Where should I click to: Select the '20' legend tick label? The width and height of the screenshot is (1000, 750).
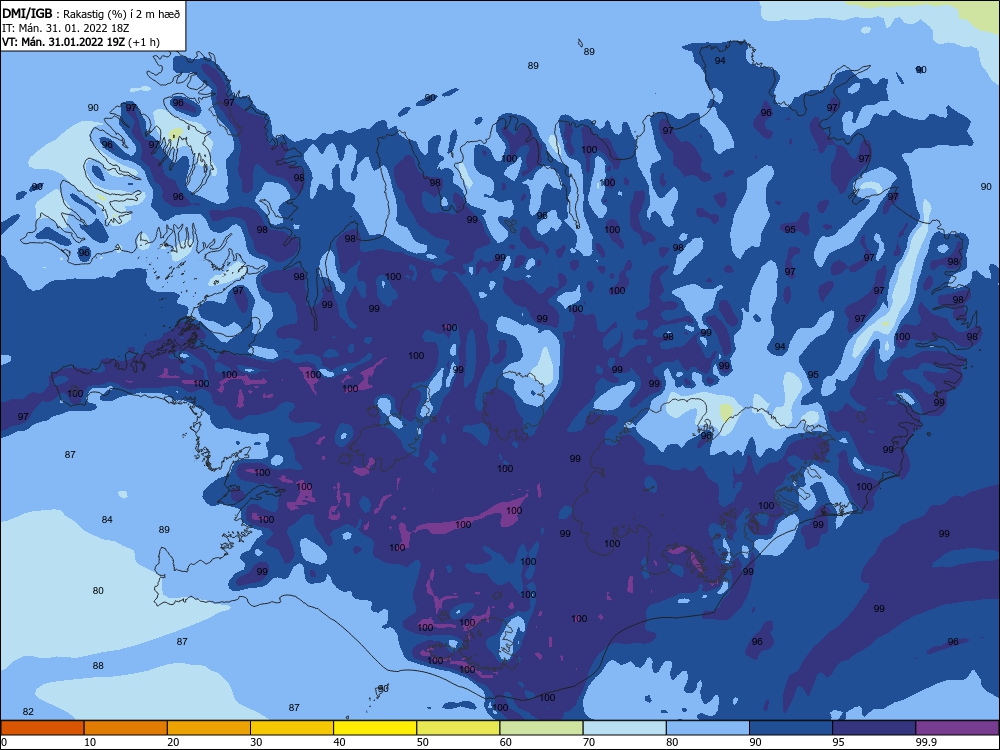pos(173,742)
